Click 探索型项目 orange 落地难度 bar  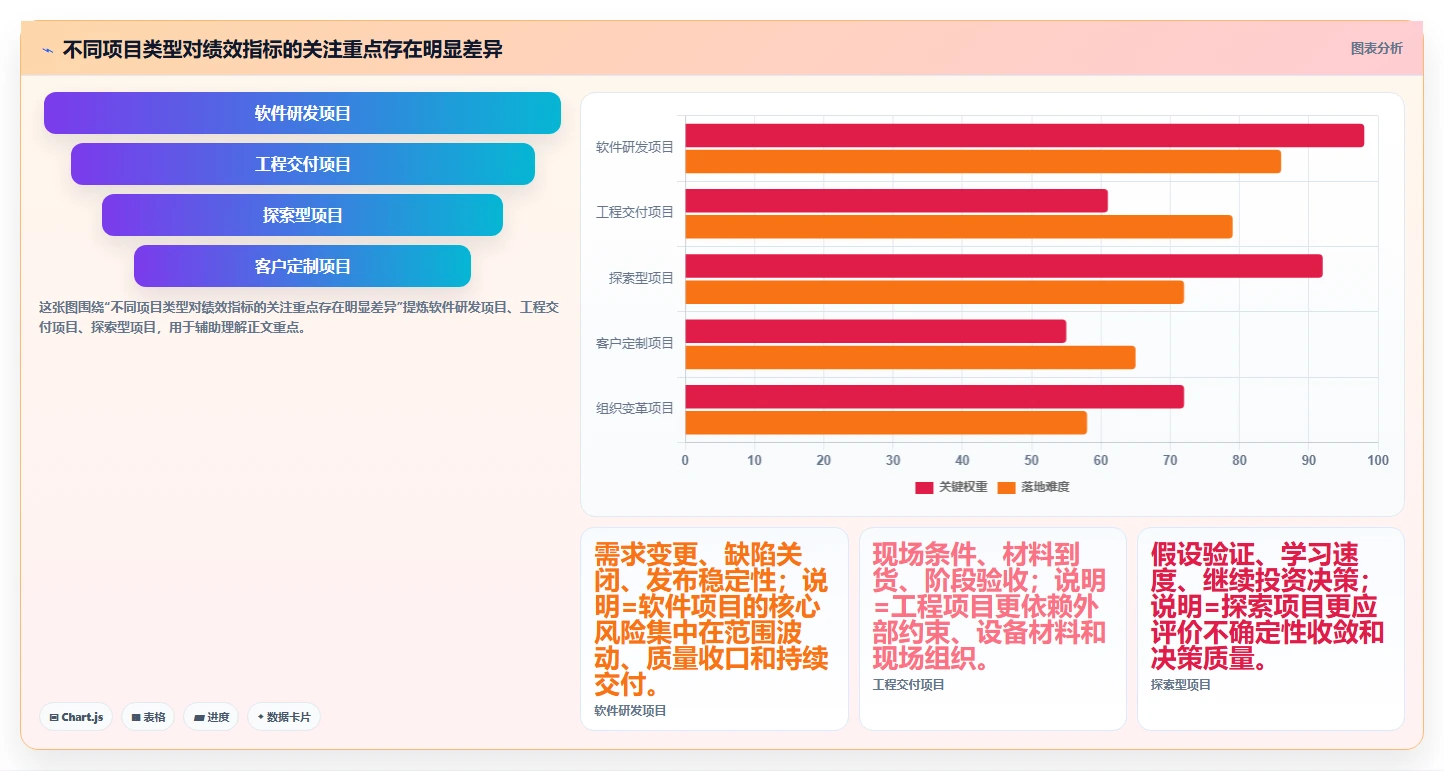pyautogui.click(x=934, y=292)
